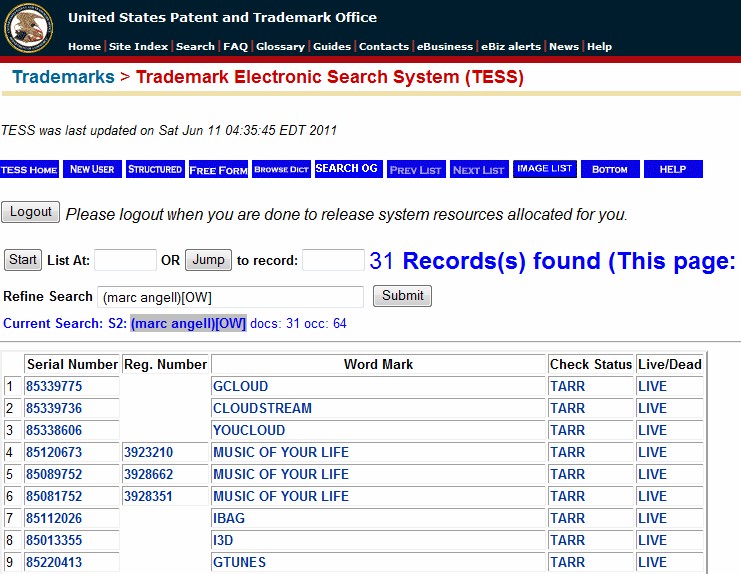741x574 pixels.
Task: Click the Next List button
Action: 479,169
